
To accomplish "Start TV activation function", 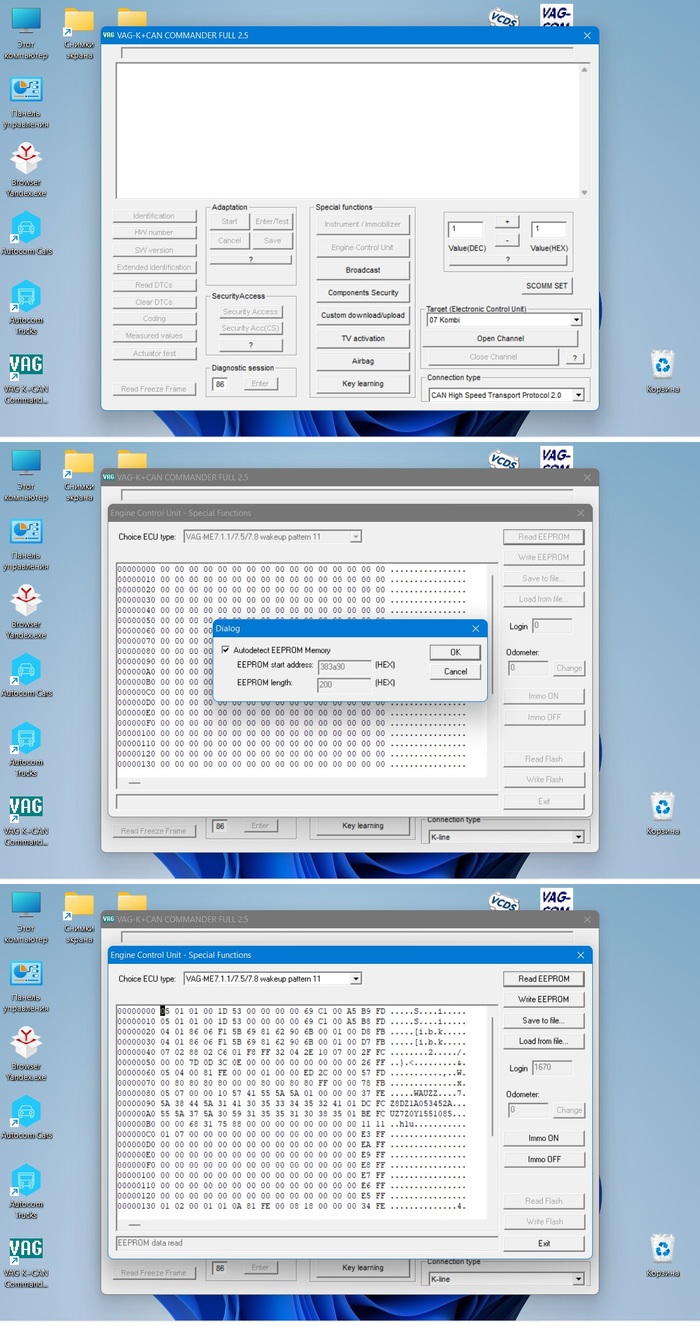I will click(x=363, y=338).
